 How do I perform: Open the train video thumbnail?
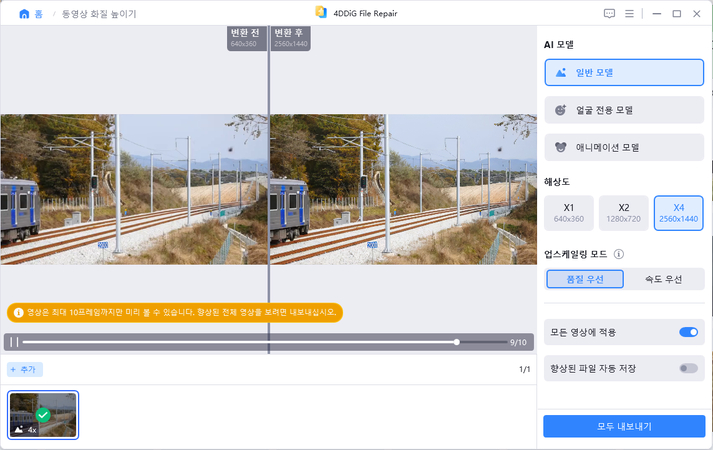pos(43,415)
